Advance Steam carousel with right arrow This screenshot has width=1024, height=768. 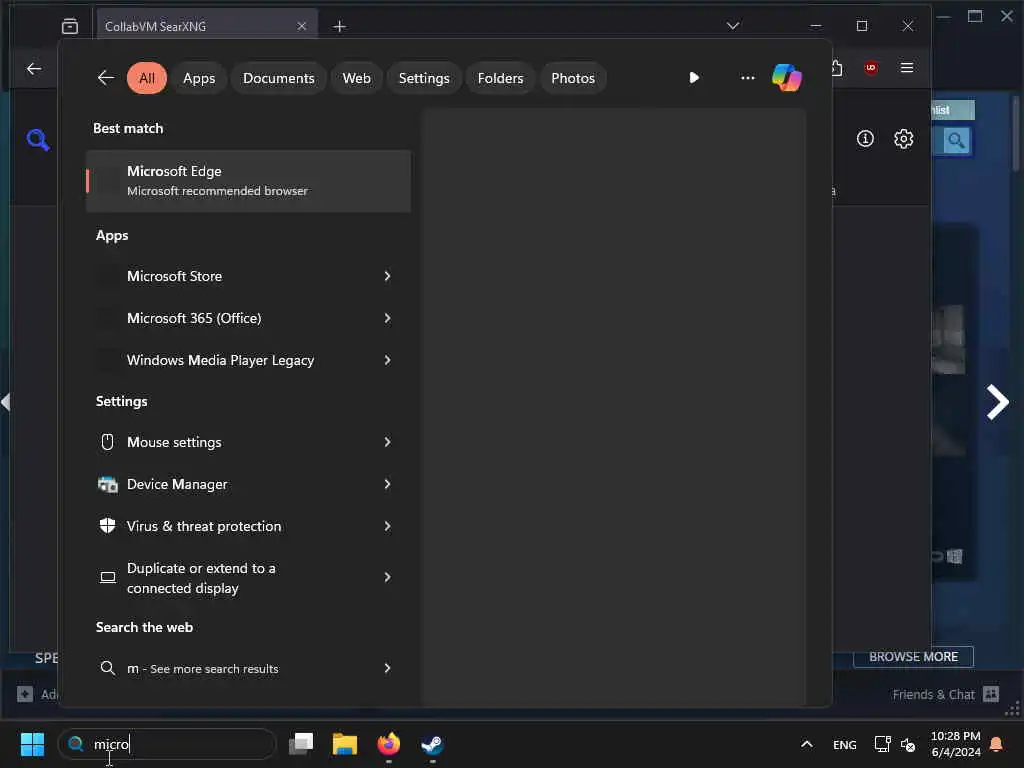tap(997, 402)
